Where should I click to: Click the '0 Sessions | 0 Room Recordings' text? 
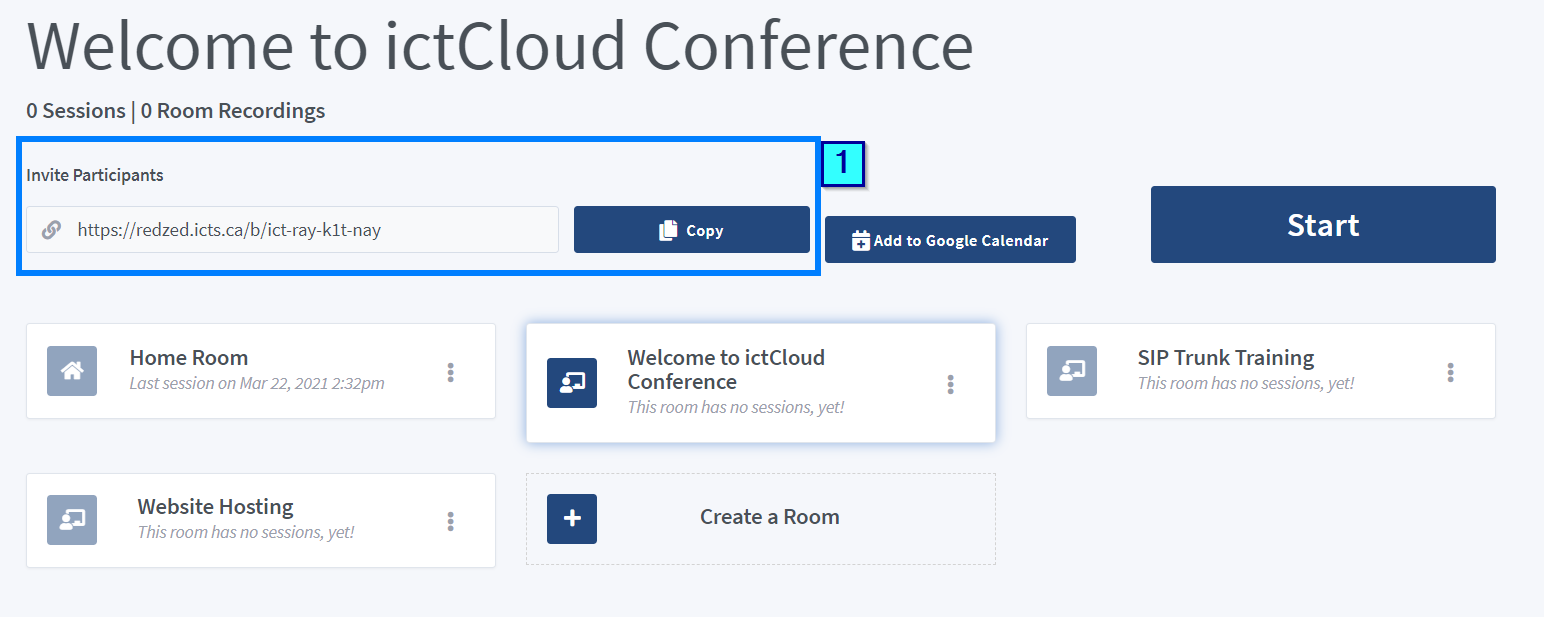click(x=176, y=111)
